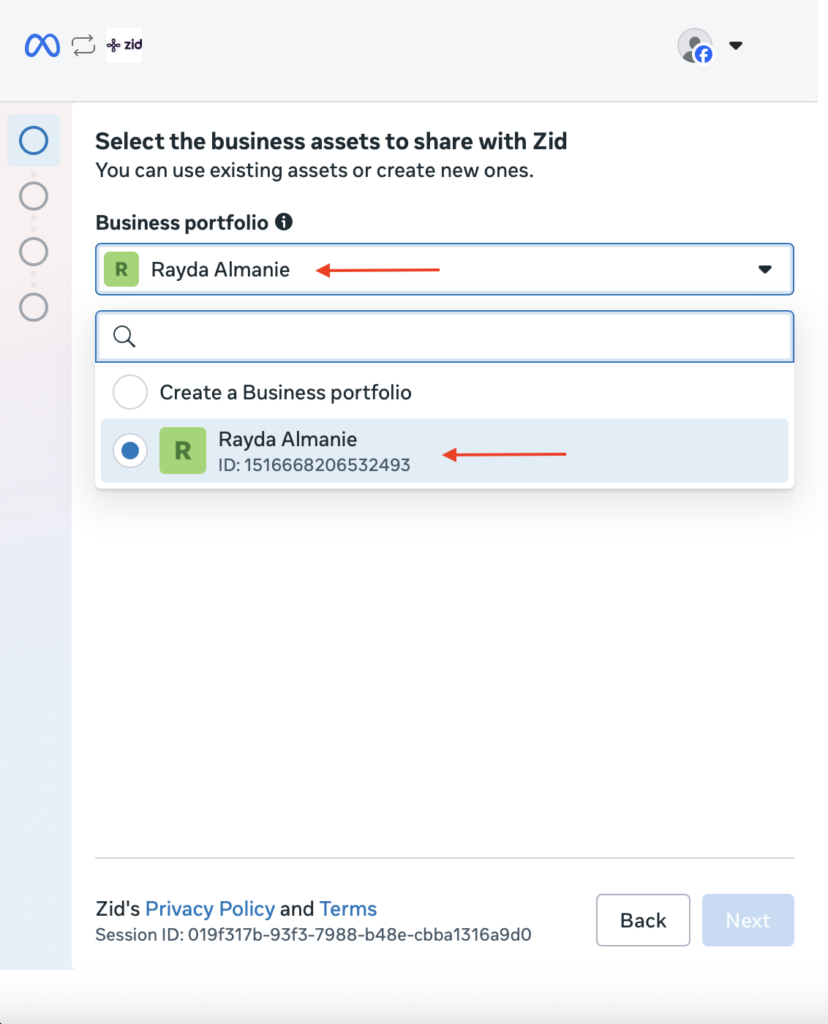Open Zid's Privacy Policy link
Screen dimensions: 828x1024
pos(210,908)
